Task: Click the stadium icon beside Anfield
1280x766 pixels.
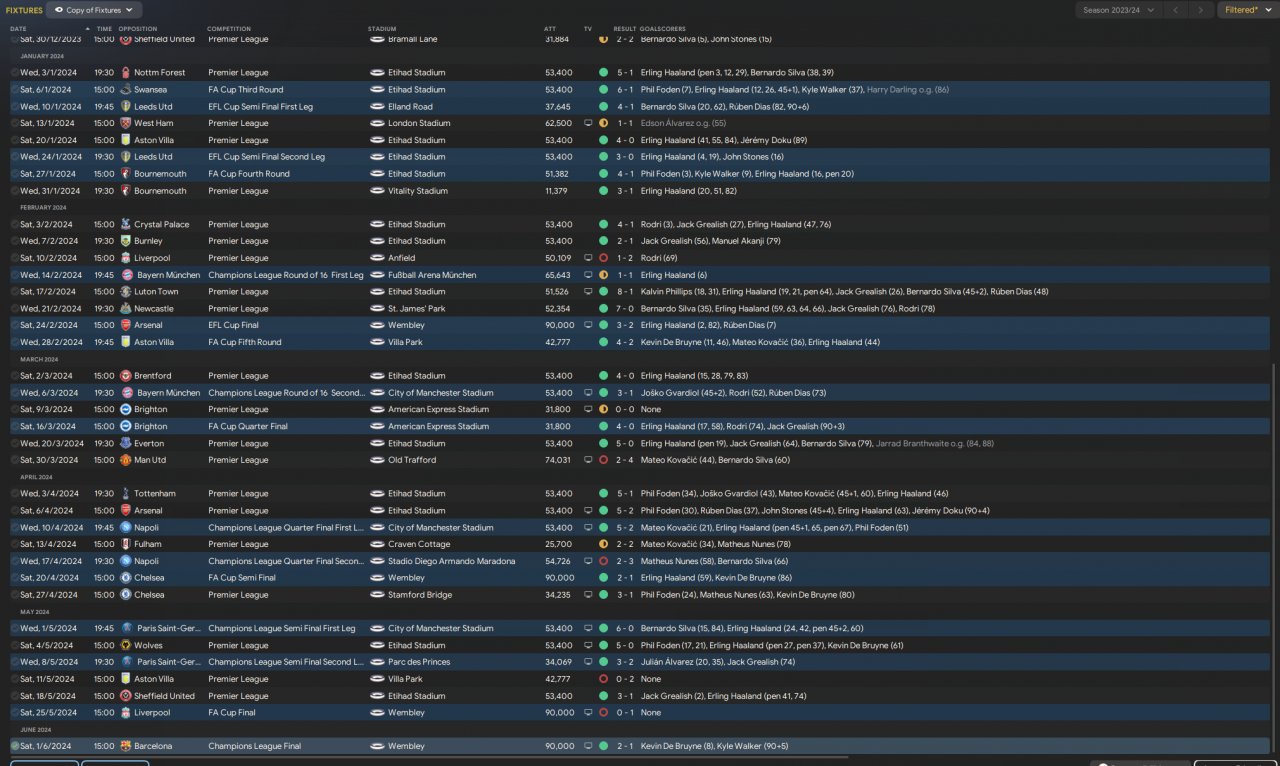Action: click(x=377, y=258)
